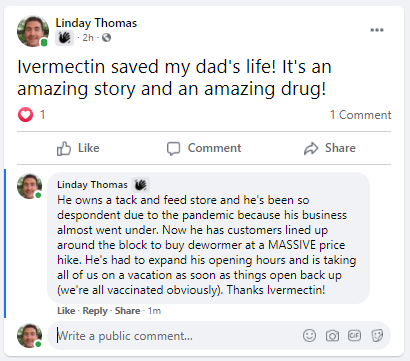Click the Comment speech bubble icon
This screenshot has height=361, width=410.
click(173, 149)
